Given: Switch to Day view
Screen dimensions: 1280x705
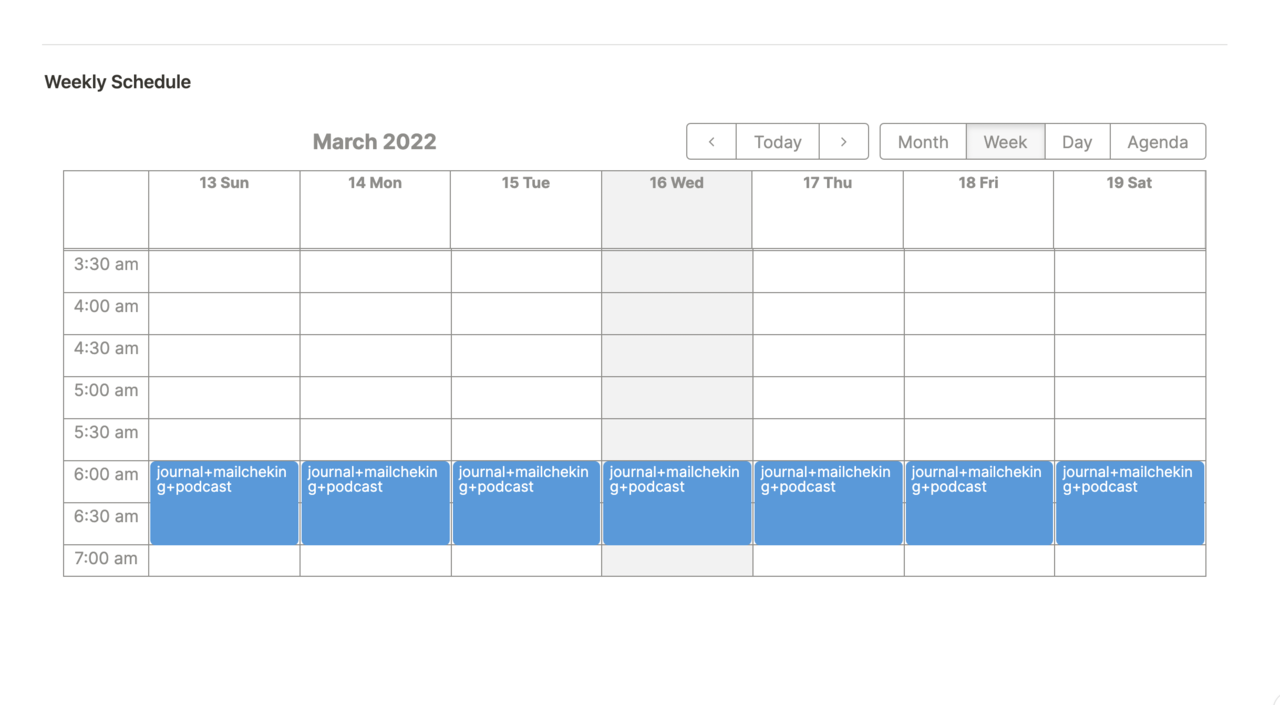Looking at the screenshot, I should tap(1076, 142).
